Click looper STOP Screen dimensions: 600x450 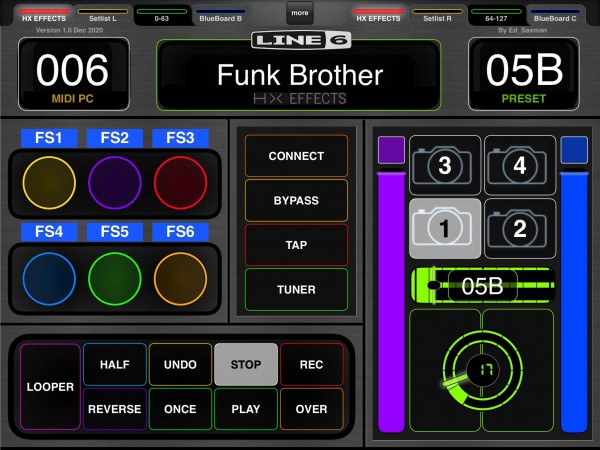pyautogui.click(x=246, y=364)
